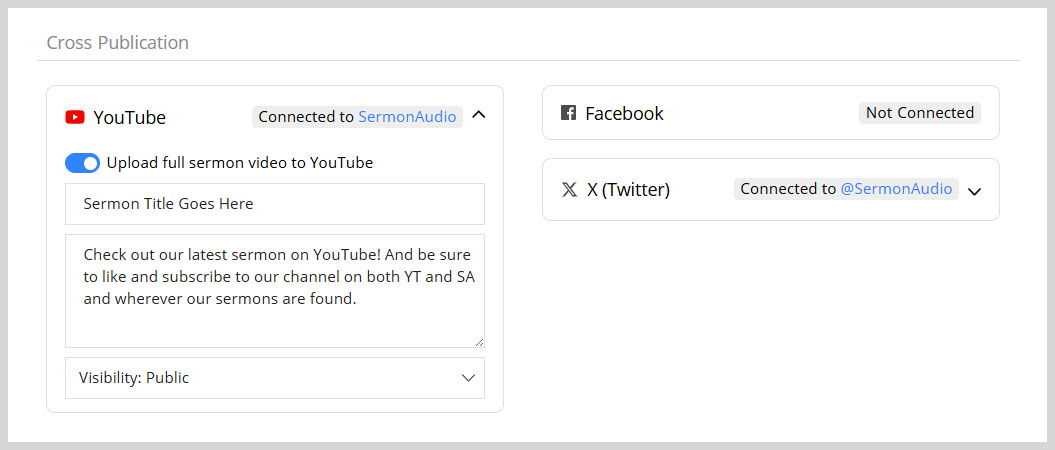Click the Visibility dropdown arrow
This screenshot has width=1055, height=450.
tap(468, 378)
